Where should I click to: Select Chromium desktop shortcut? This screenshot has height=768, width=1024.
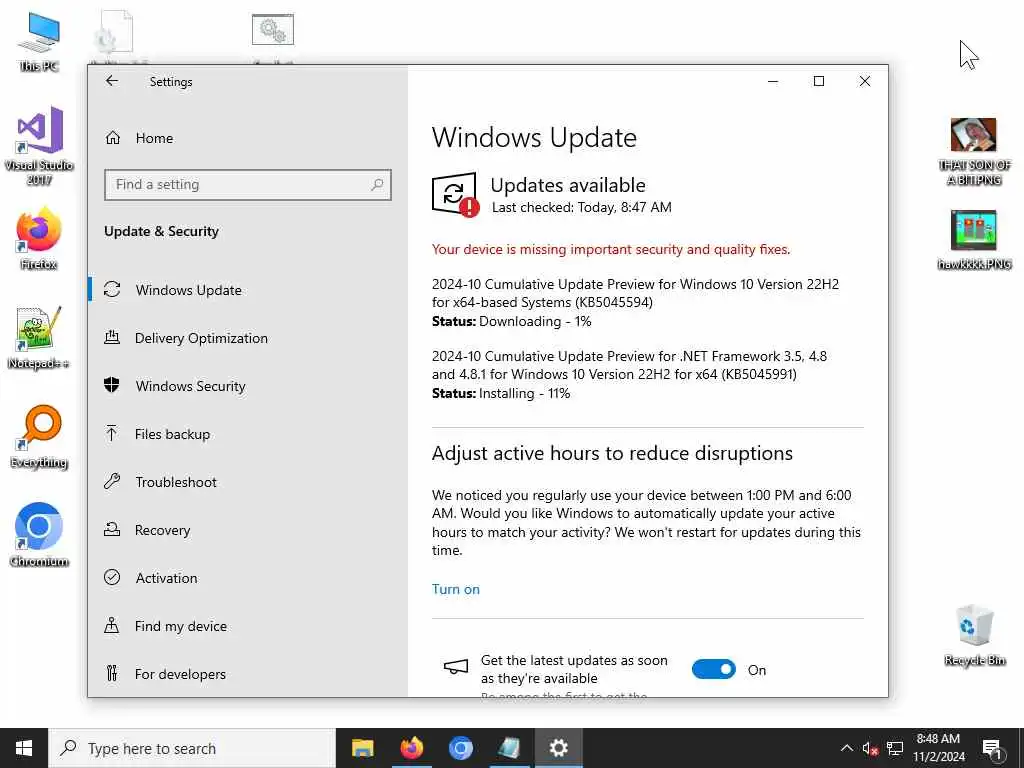(x=39, y=536)
